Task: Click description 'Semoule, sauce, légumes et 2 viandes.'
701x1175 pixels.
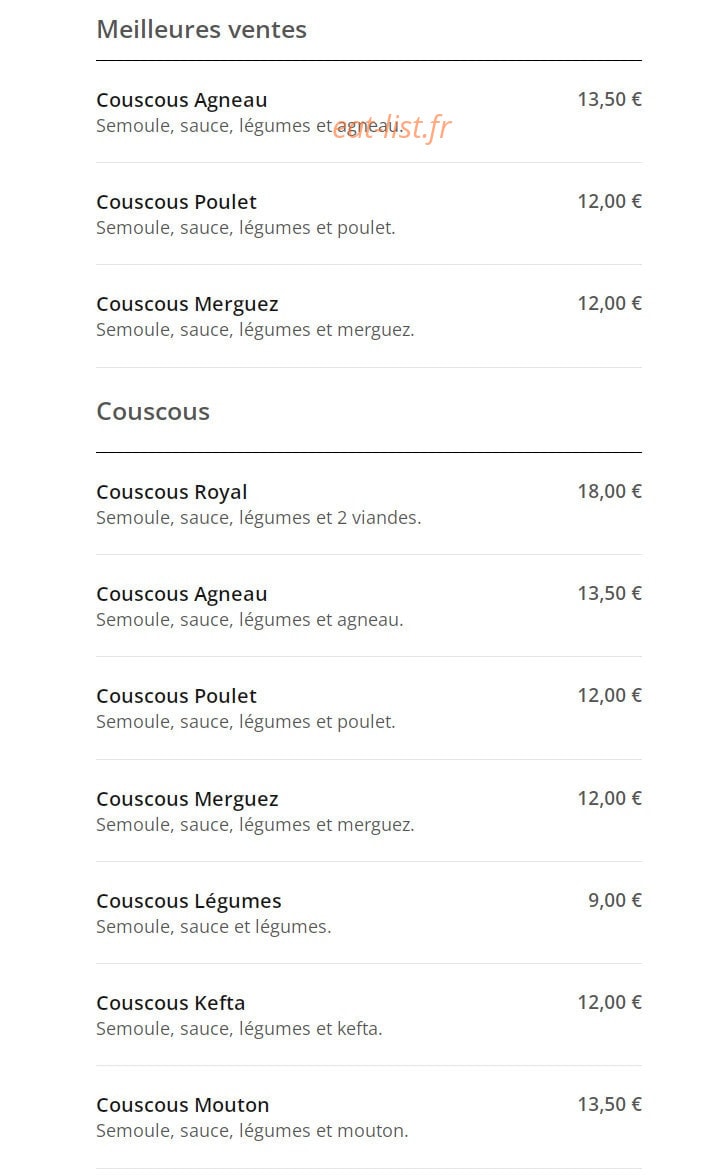Action: pos(259,518)
